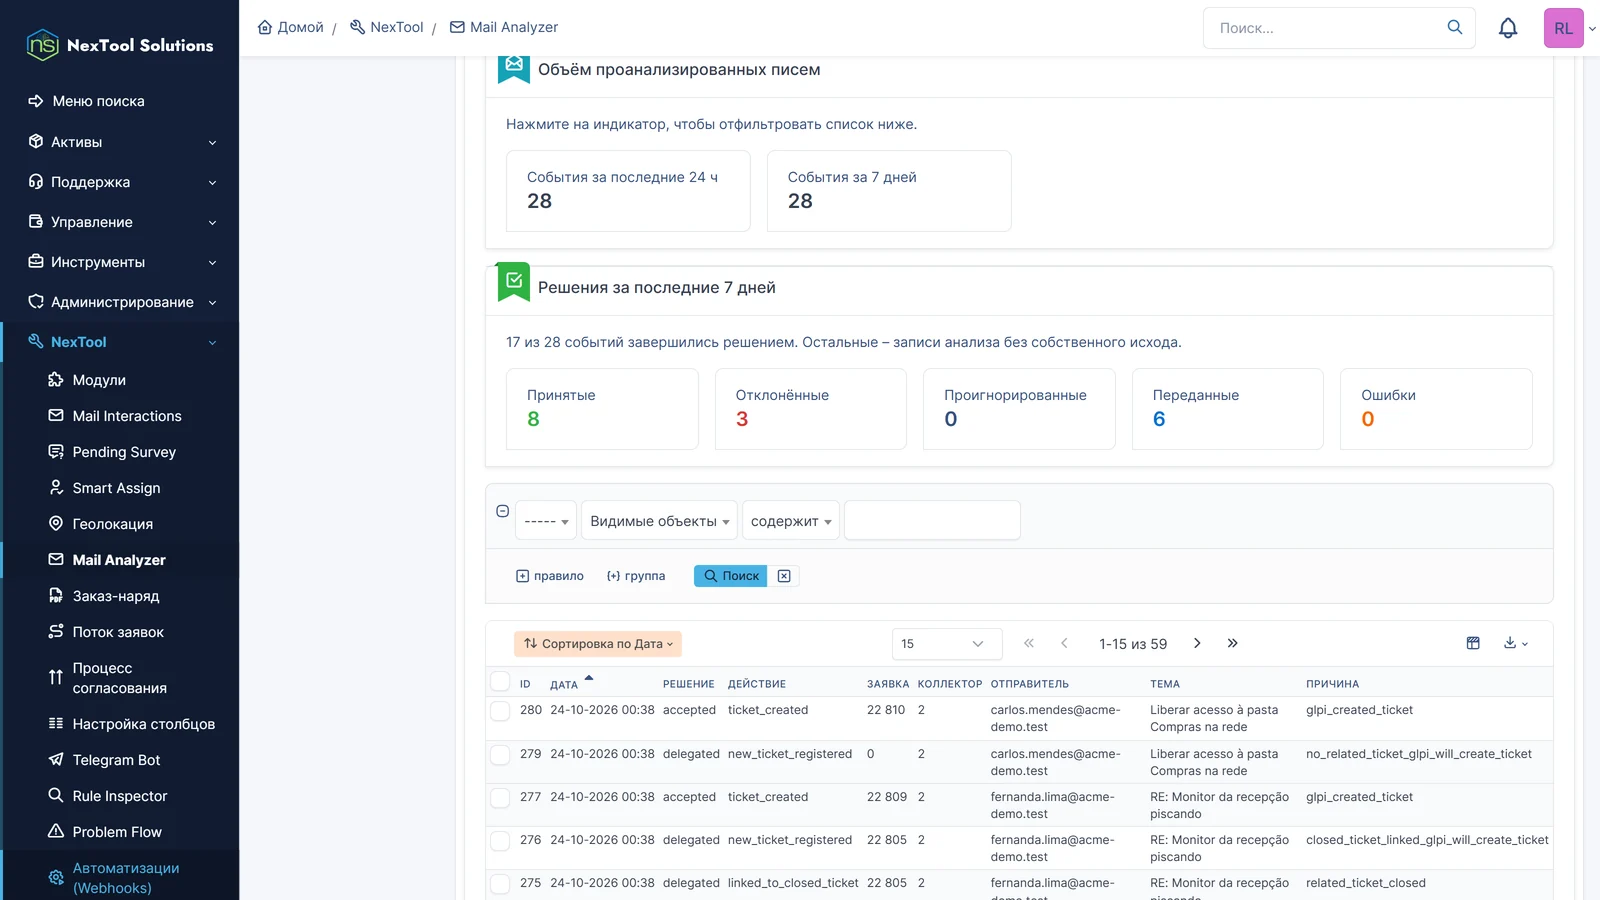Open the содержит operator dropdown

click(x=790, y=520)
